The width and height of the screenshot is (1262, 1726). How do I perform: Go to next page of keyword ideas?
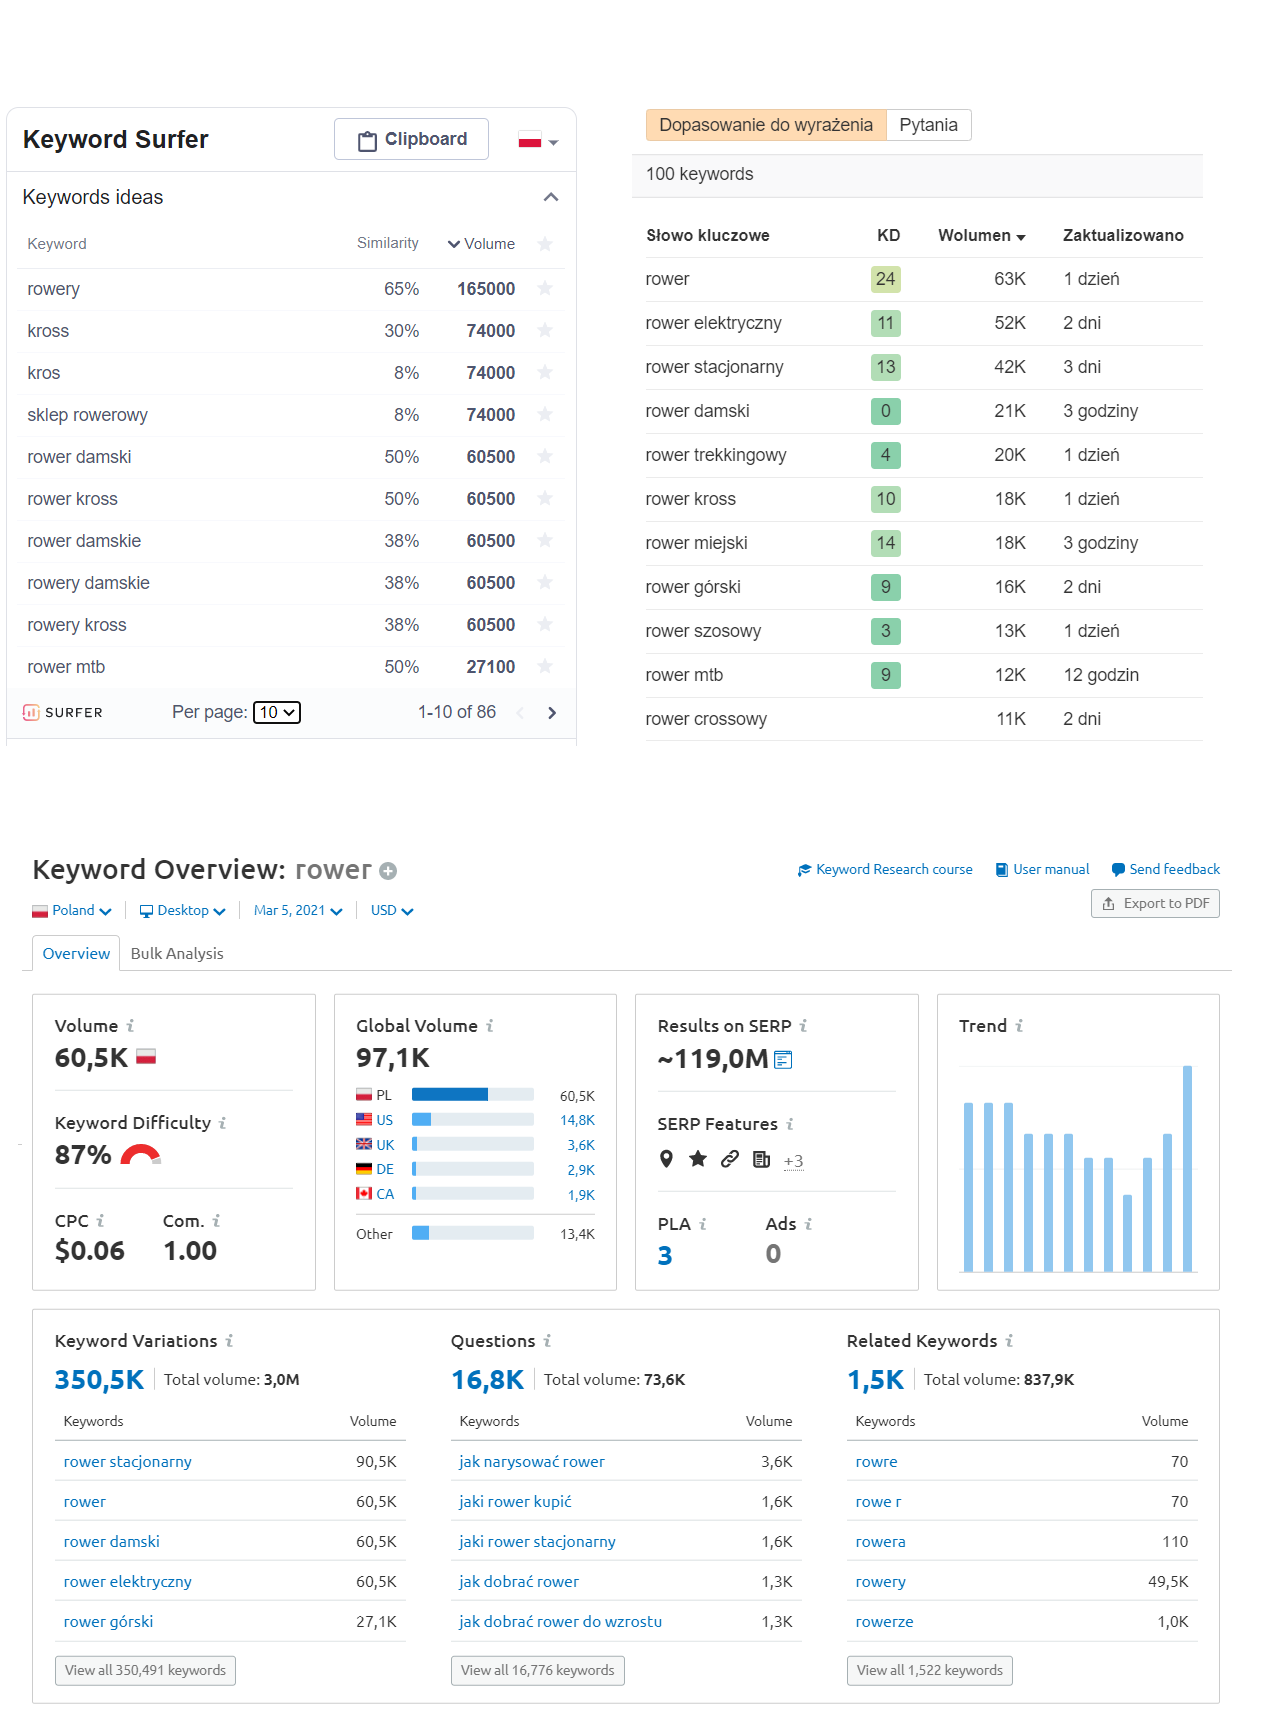[552, 713]
